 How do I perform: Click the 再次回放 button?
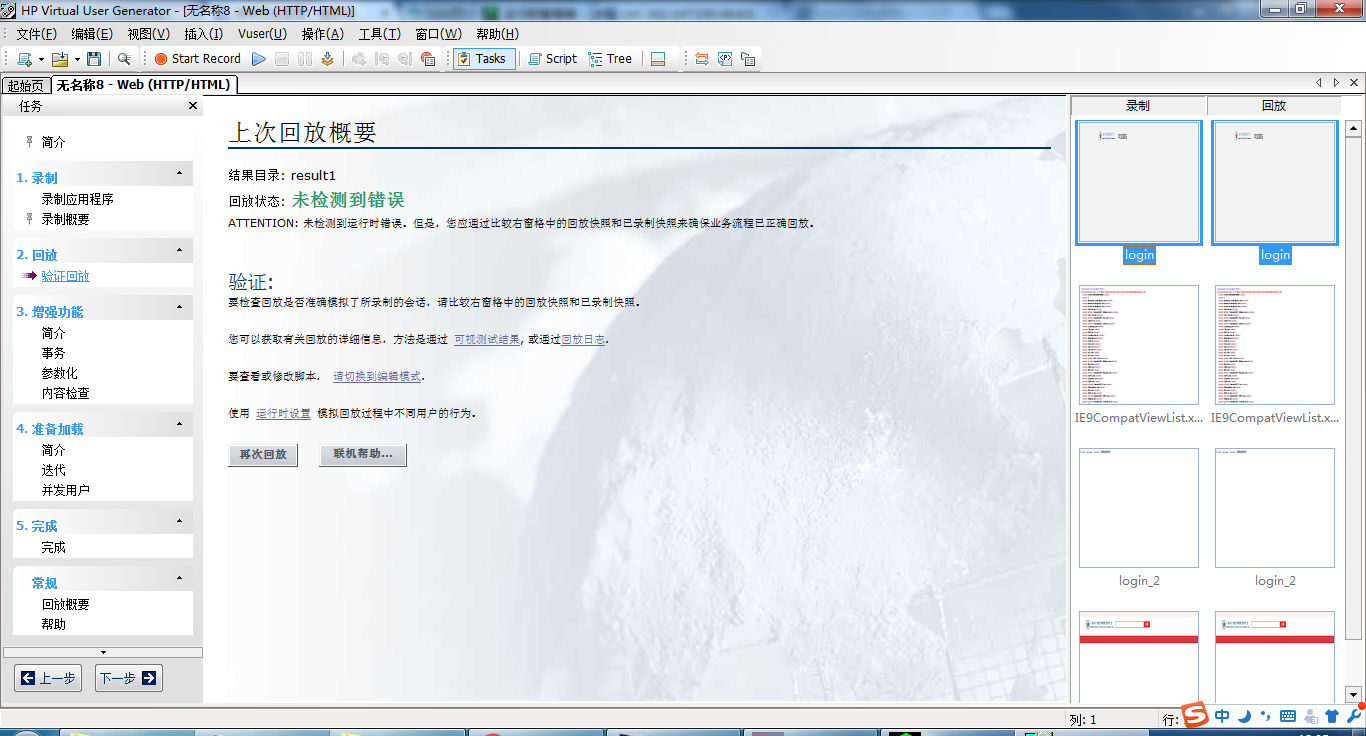click(x=263, y=455)
